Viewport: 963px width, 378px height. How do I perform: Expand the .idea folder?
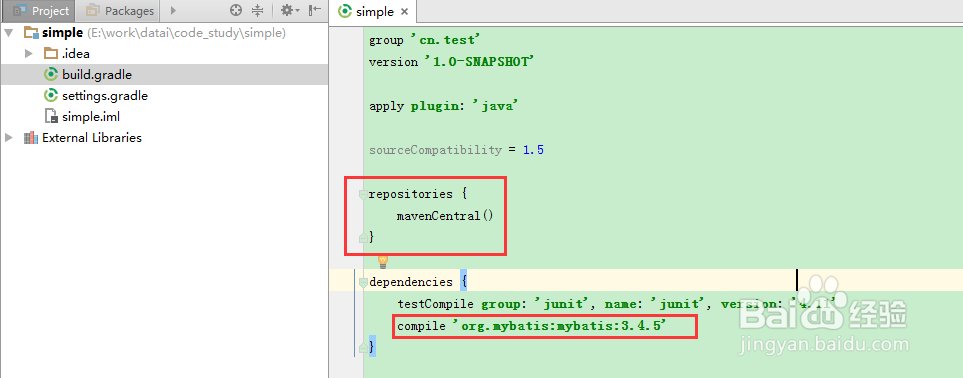(29, 53)
